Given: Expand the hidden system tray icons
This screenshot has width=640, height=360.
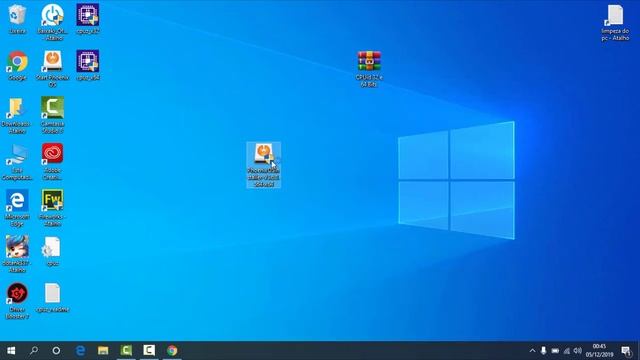Looking at the screenshot, I should click(532, 351).
